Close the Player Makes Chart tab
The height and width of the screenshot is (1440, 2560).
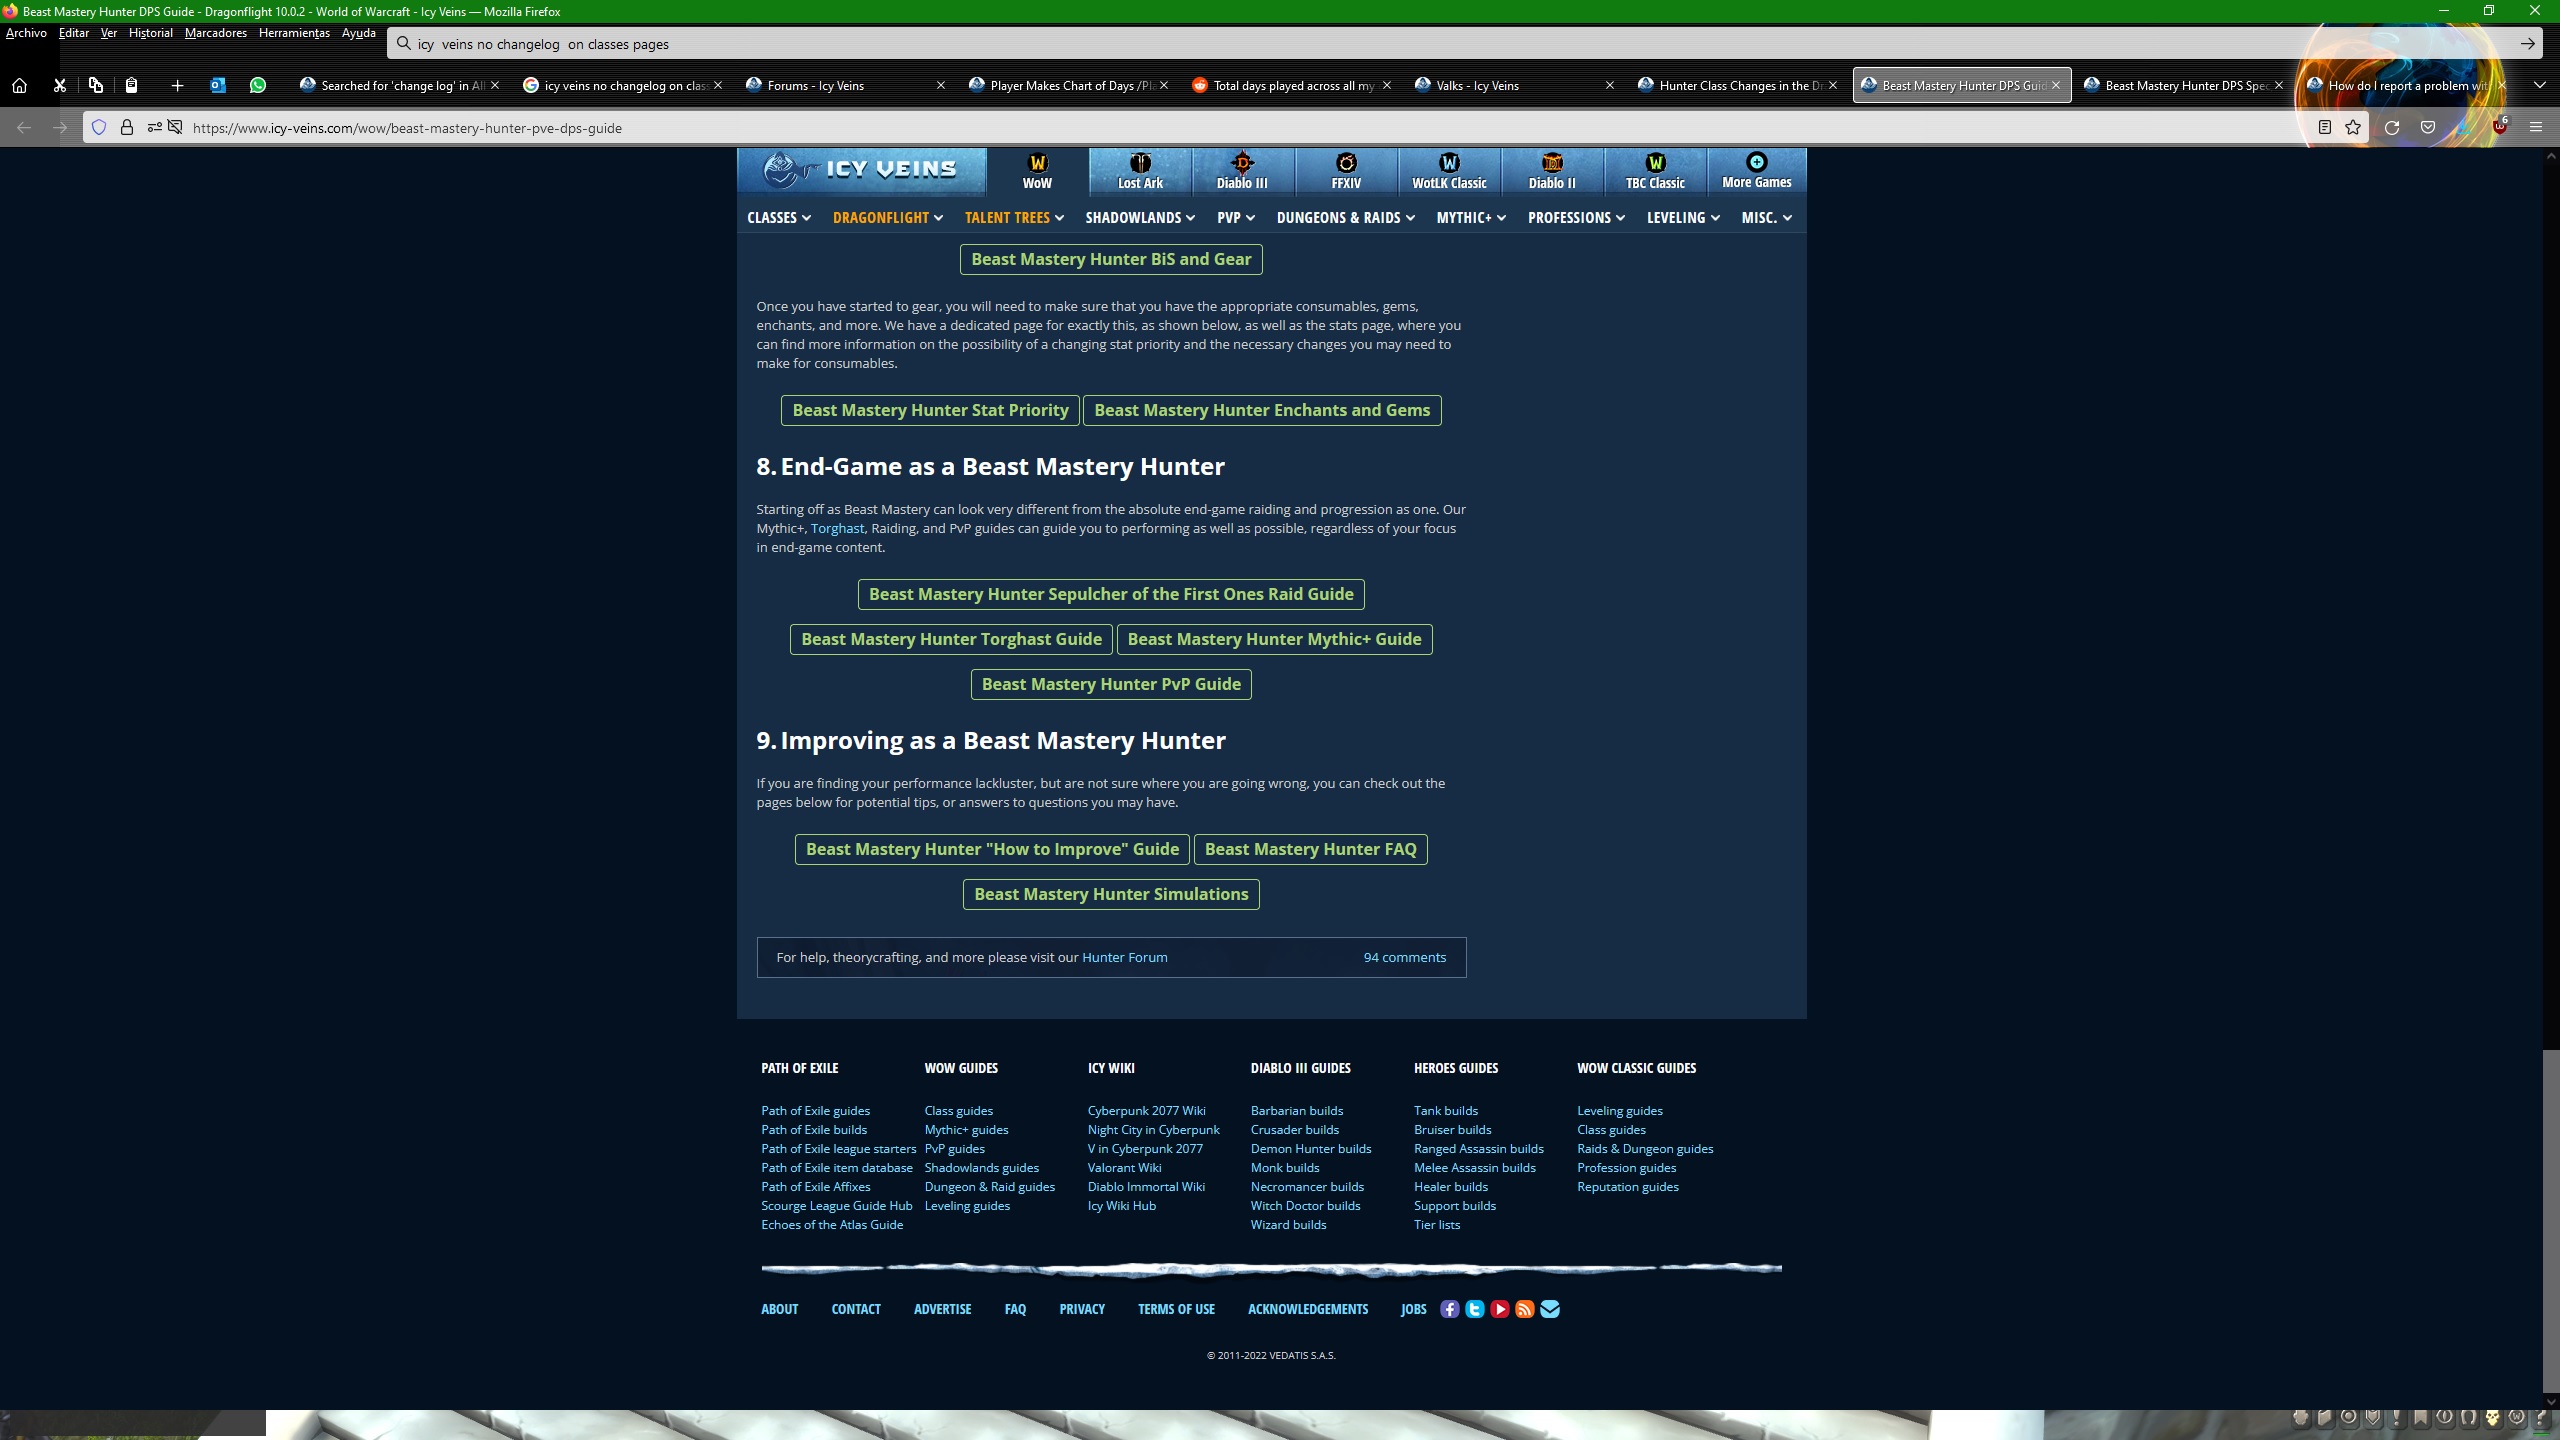(1164, 85)
